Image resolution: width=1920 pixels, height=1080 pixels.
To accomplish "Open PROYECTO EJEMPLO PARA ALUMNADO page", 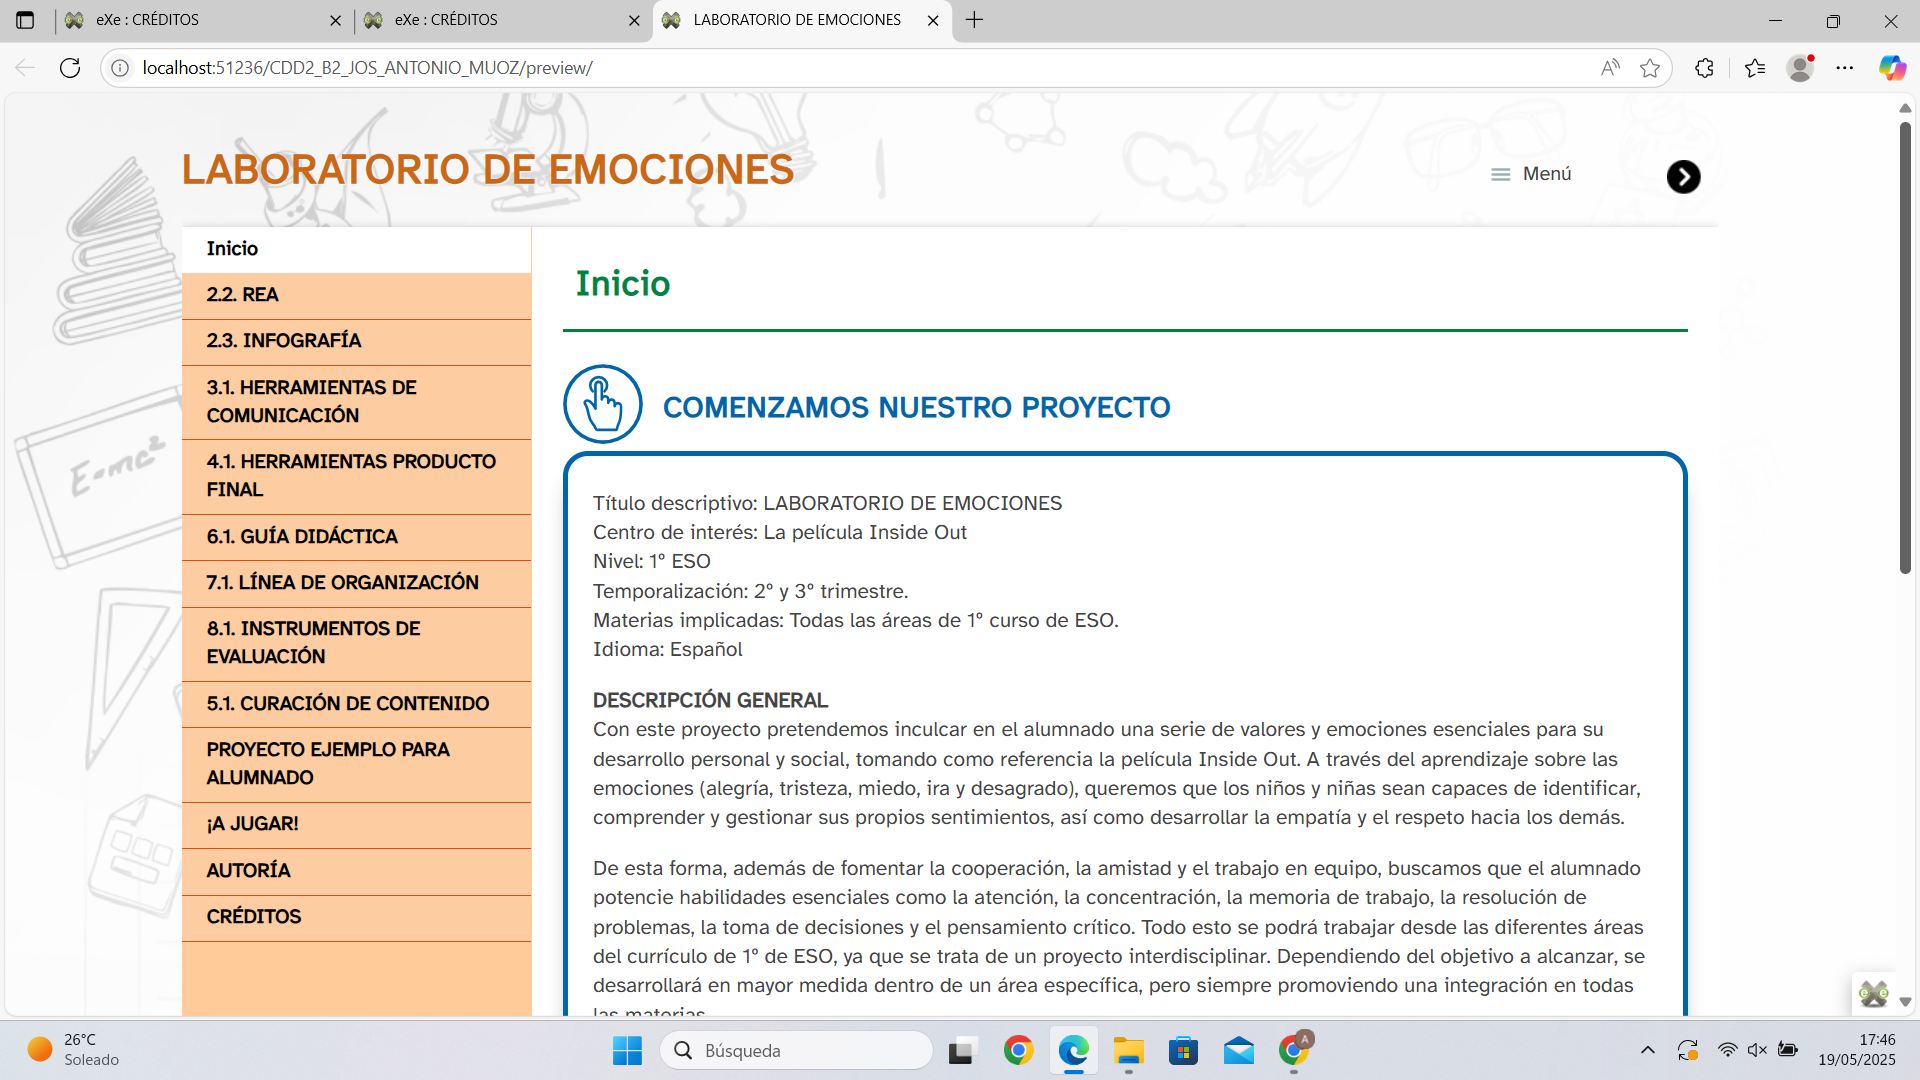I will pyautogui.click(x=356, y=764).
